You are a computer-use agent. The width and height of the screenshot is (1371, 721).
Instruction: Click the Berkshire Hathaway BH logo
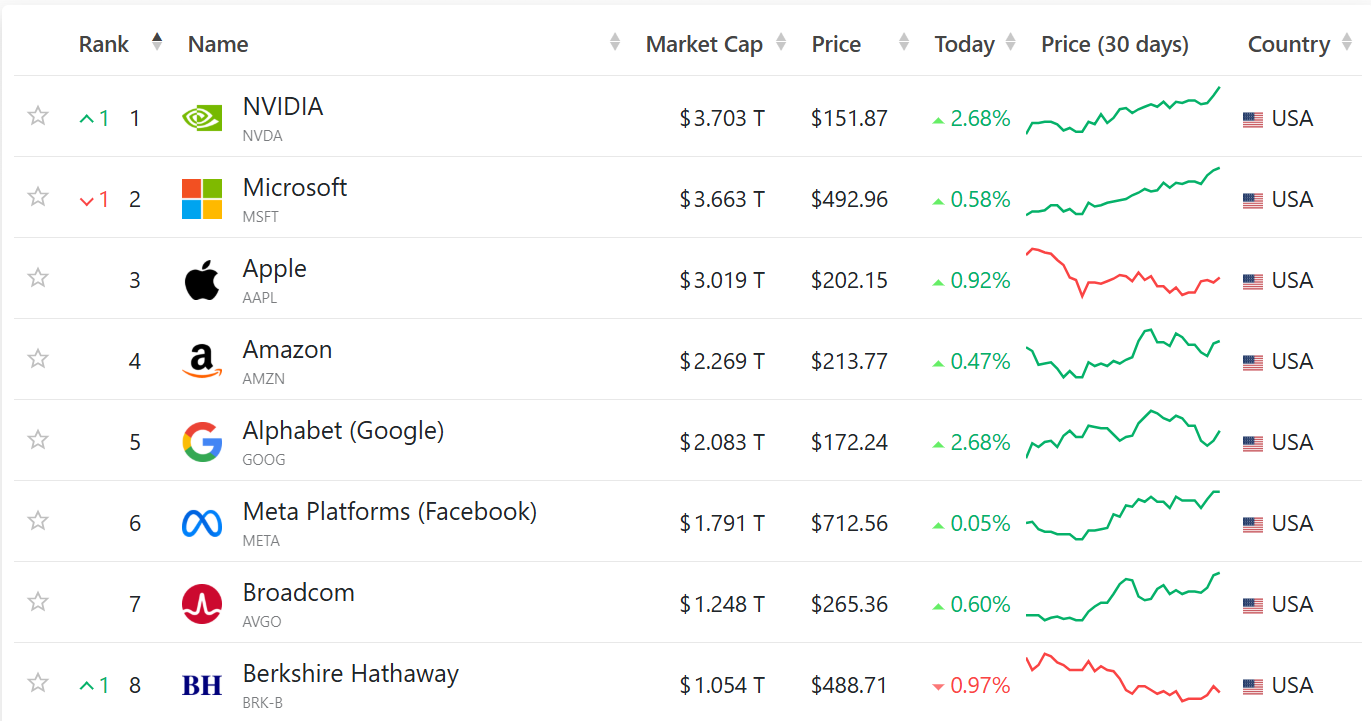click(202, 685)
